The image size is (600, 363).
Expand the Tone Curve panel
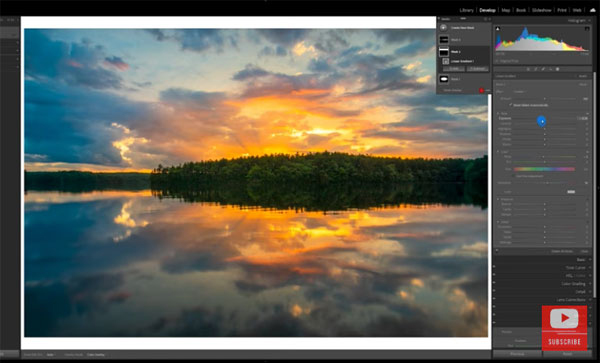pyautogui.click(x=577, y=268)
